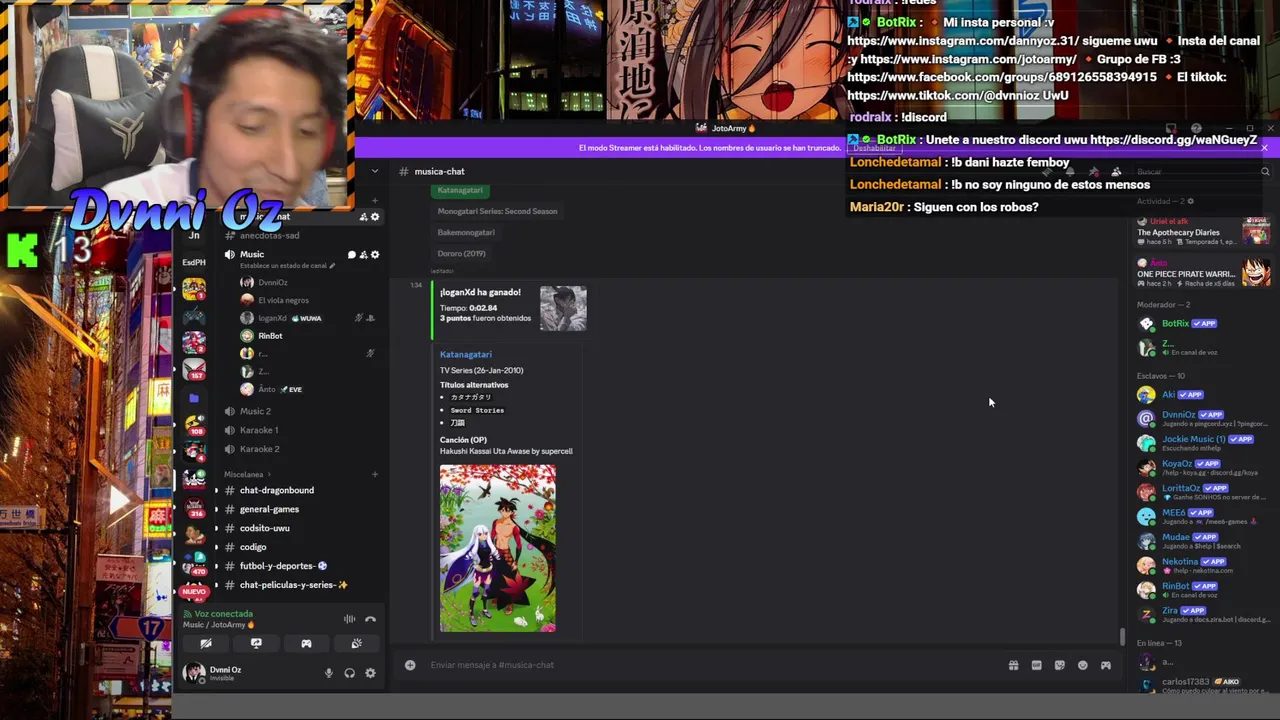Click the Katanagatari title link in embed
The height and width of the screenshot is (720, 1280).
coord(466,354)
